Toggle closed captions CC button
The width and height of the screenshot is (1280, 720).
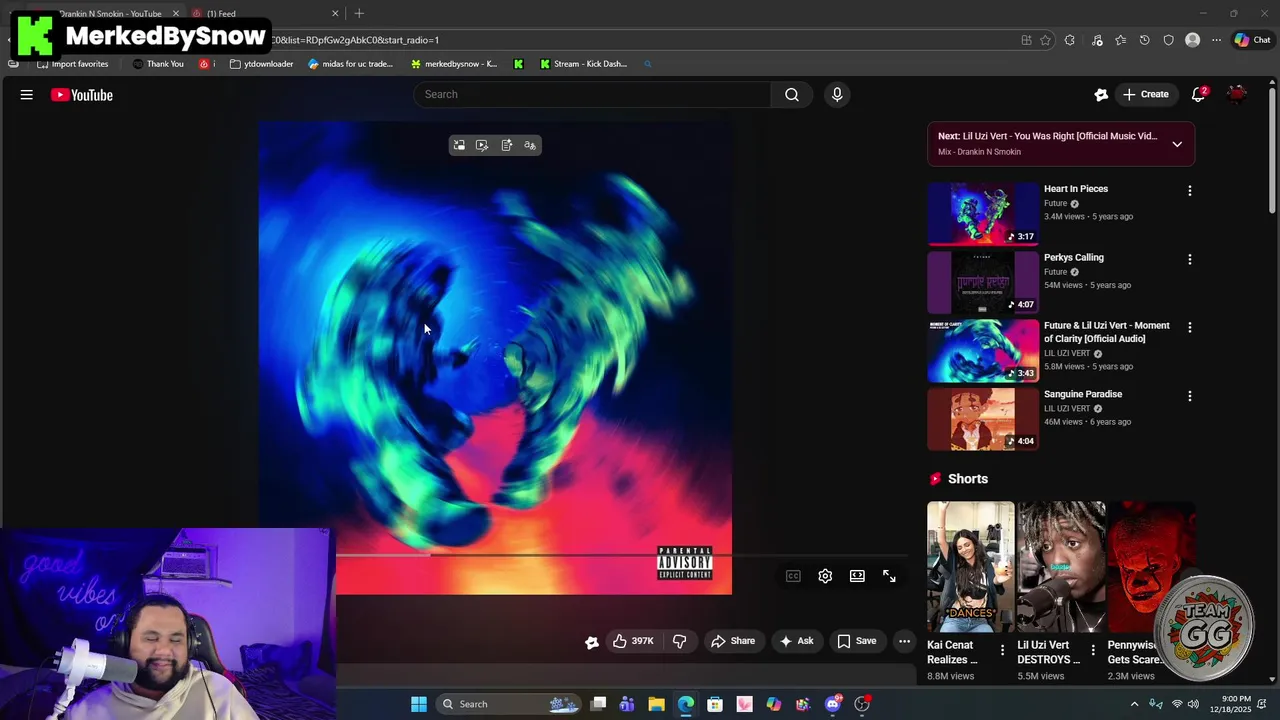click(793, 576)
